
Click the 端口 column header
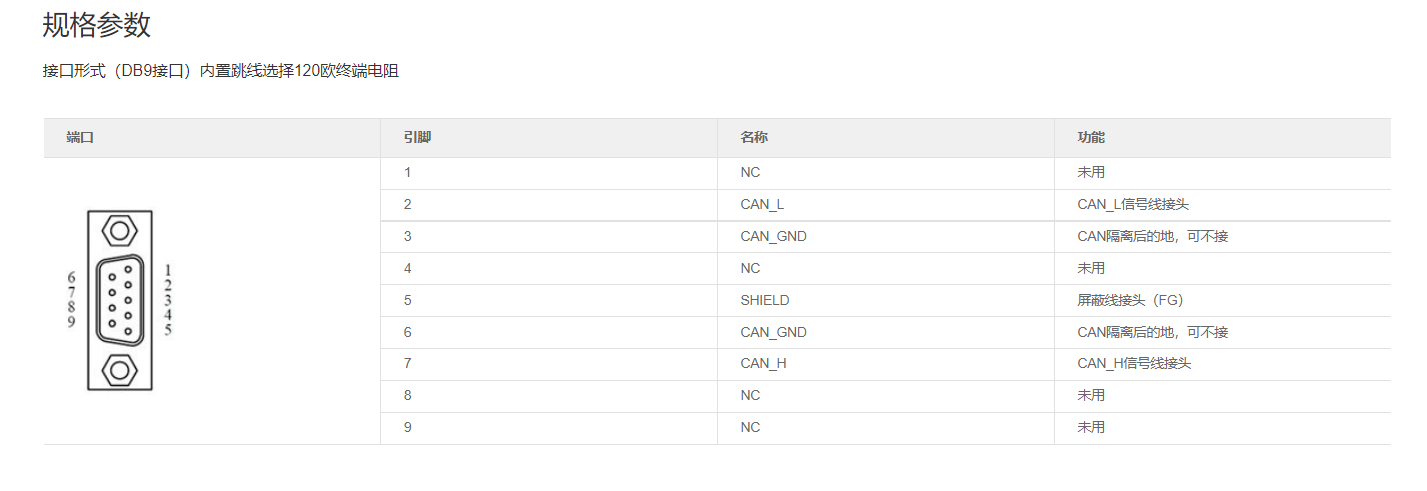pos(80,138)
